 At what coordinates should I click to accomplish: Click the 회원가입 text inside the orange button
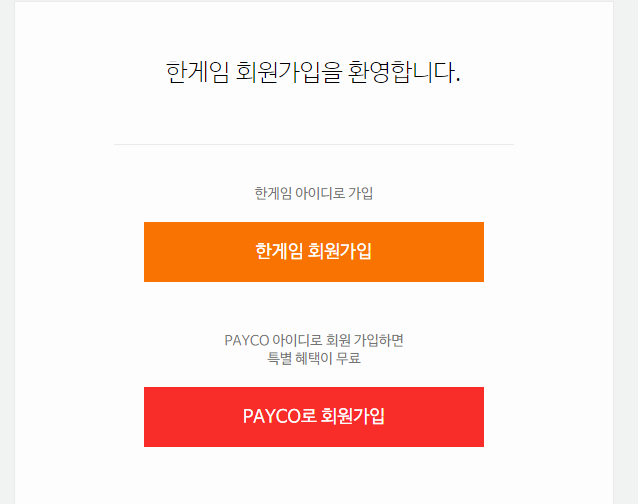point(339,251)
